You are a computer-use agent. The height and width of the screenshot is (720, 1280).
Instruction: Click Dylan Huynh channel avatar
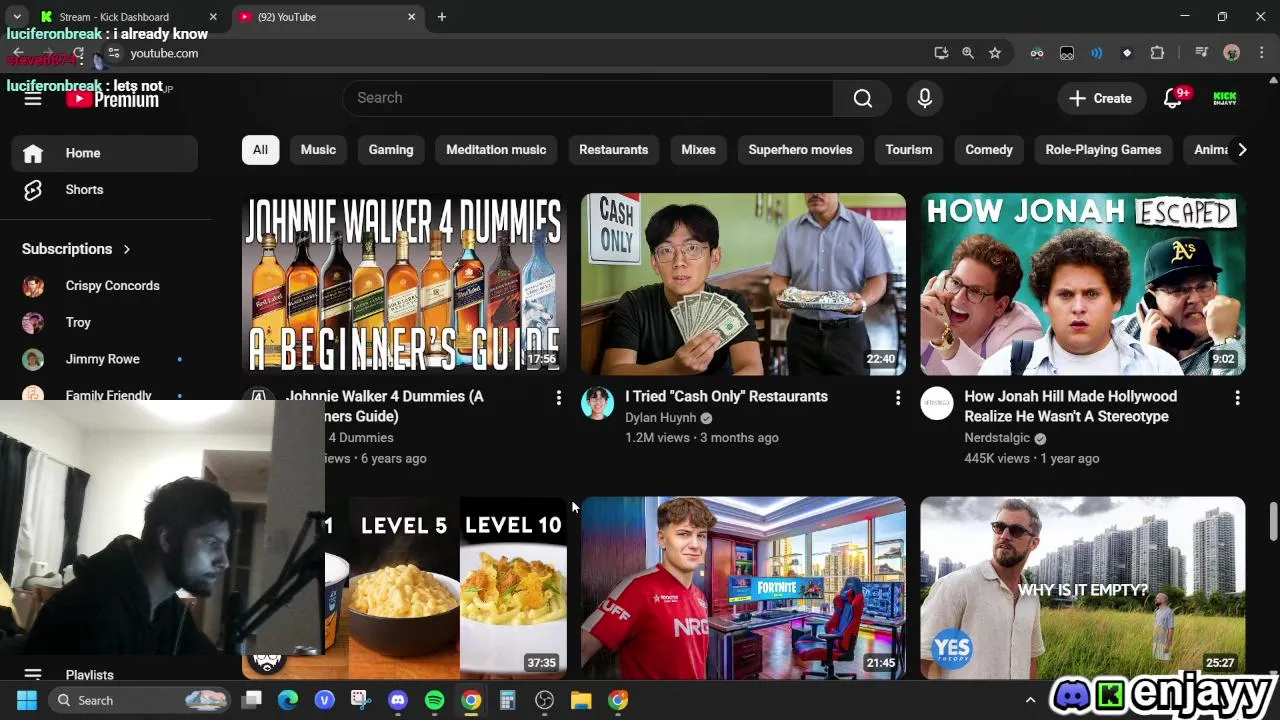(598, 404)
